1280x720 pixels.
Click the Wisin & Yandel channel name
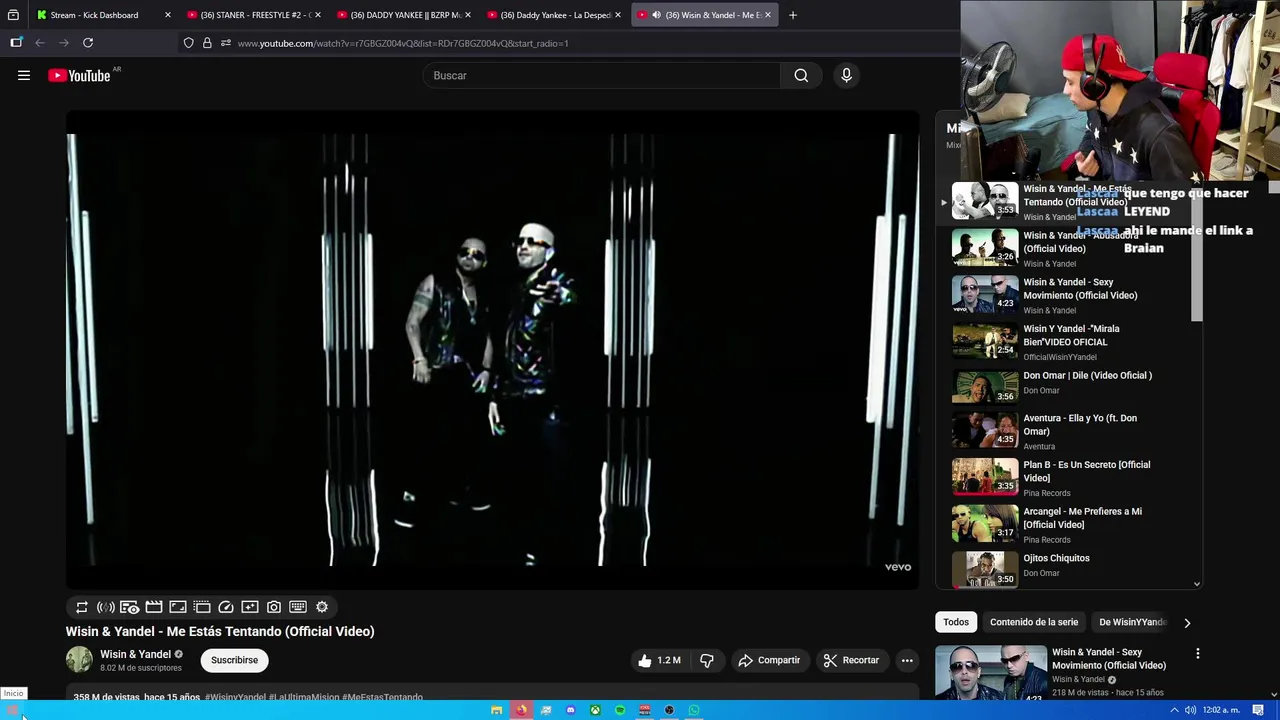coord(135,654)
